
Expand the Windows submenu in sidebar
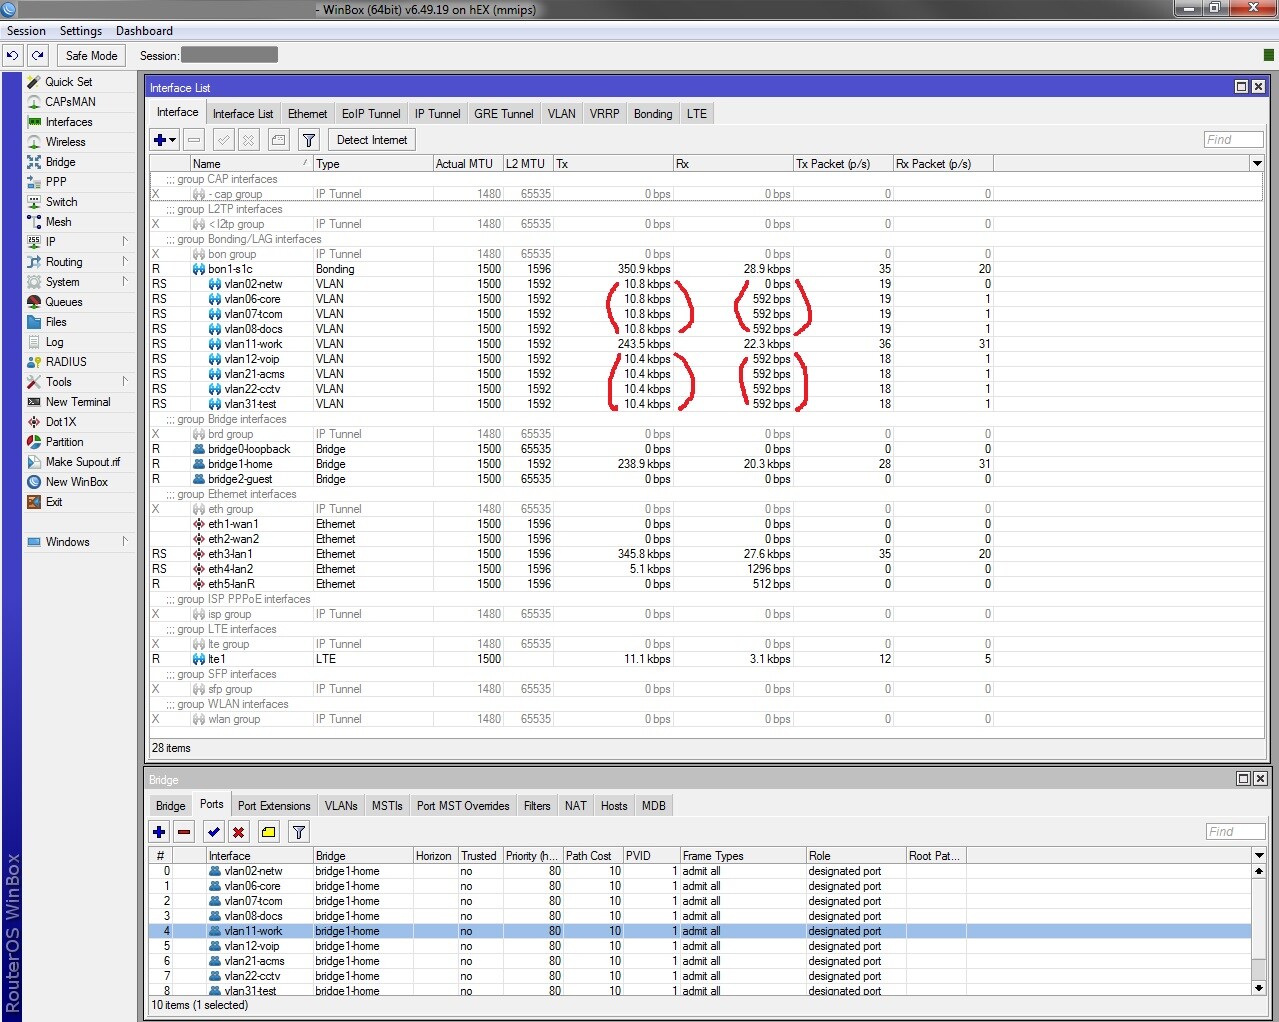125,542
